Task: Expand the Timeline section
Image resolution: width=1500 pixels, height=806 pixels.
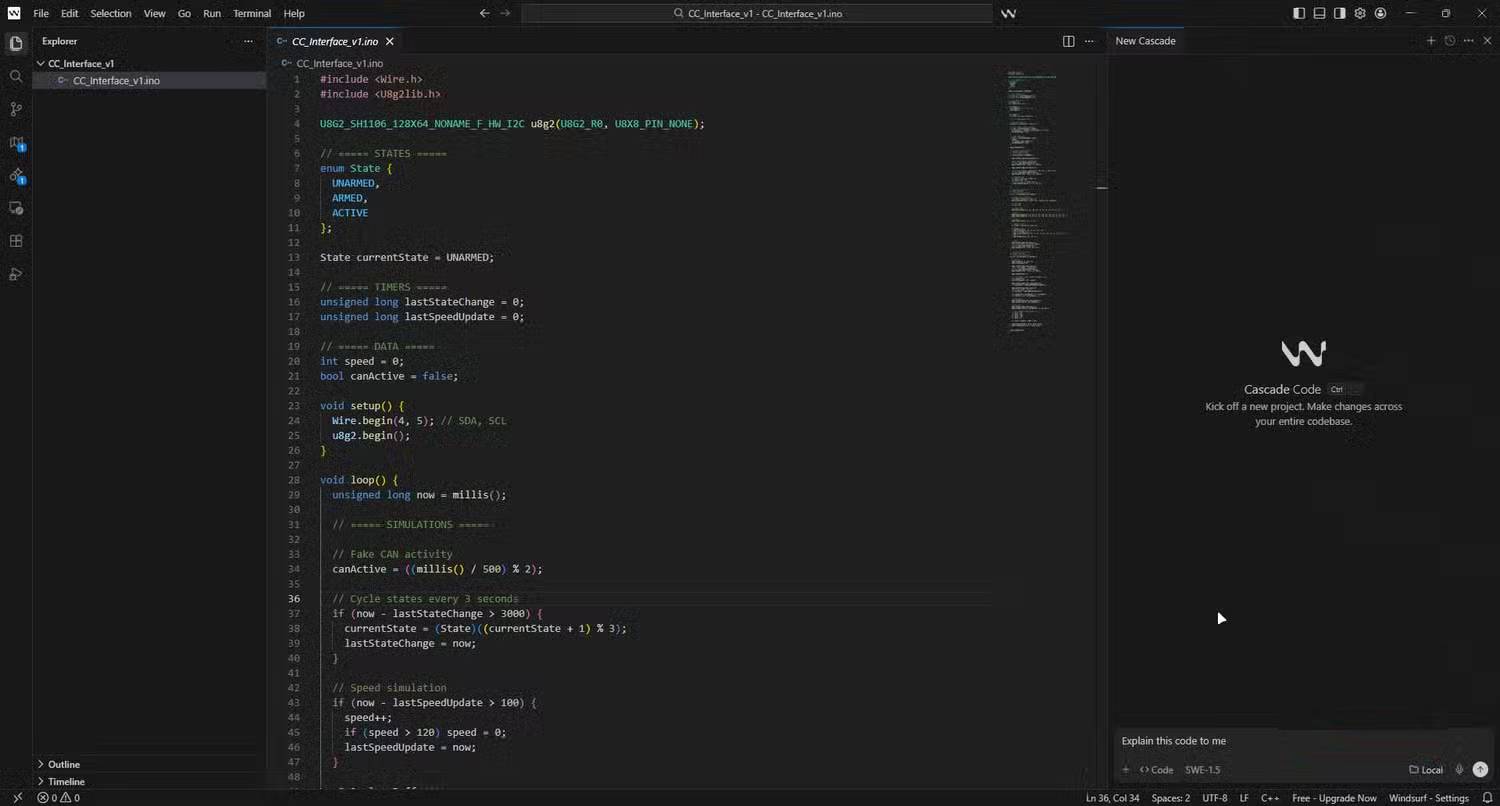Action: (x=66, y=781)
